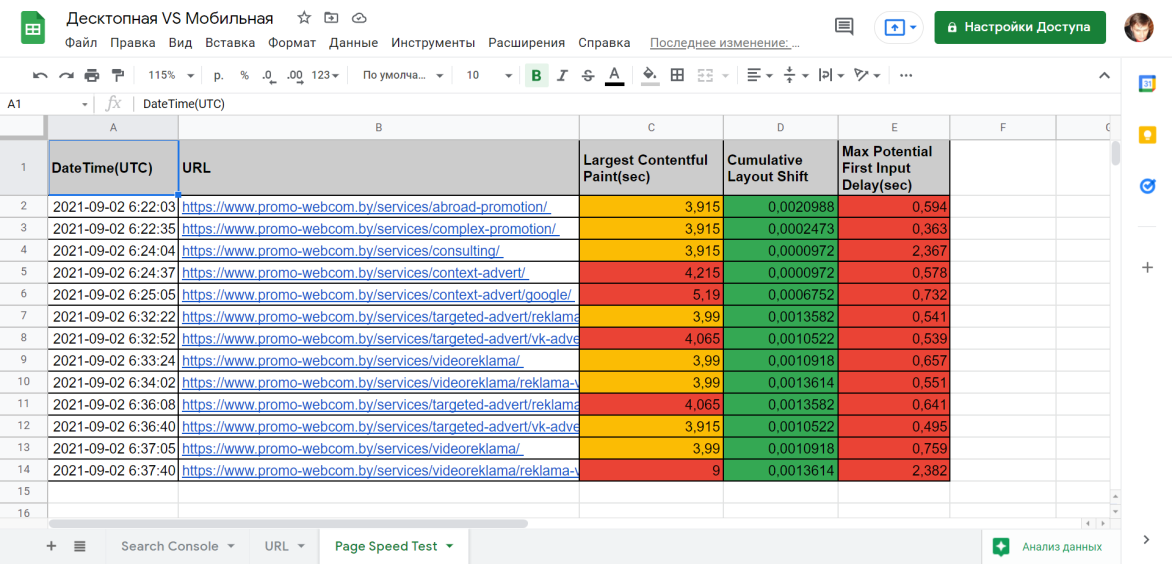Click the Undo arrow icon
The height and width of the screenshot is (564, 1172).
click(x=40, y=75)
